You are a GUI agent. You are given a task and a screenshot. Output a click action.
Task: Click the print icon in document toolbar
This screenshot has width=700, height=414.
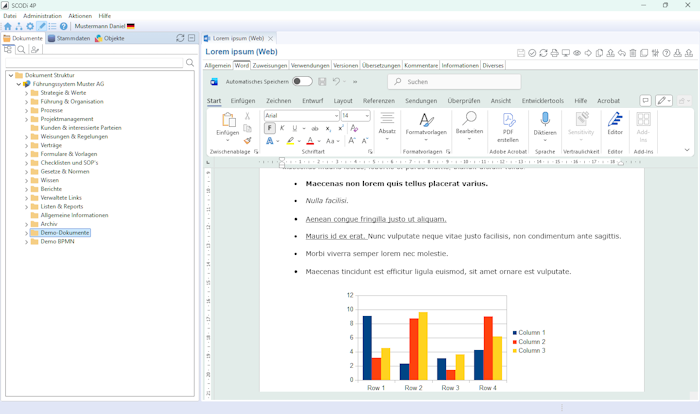point(554,53)
